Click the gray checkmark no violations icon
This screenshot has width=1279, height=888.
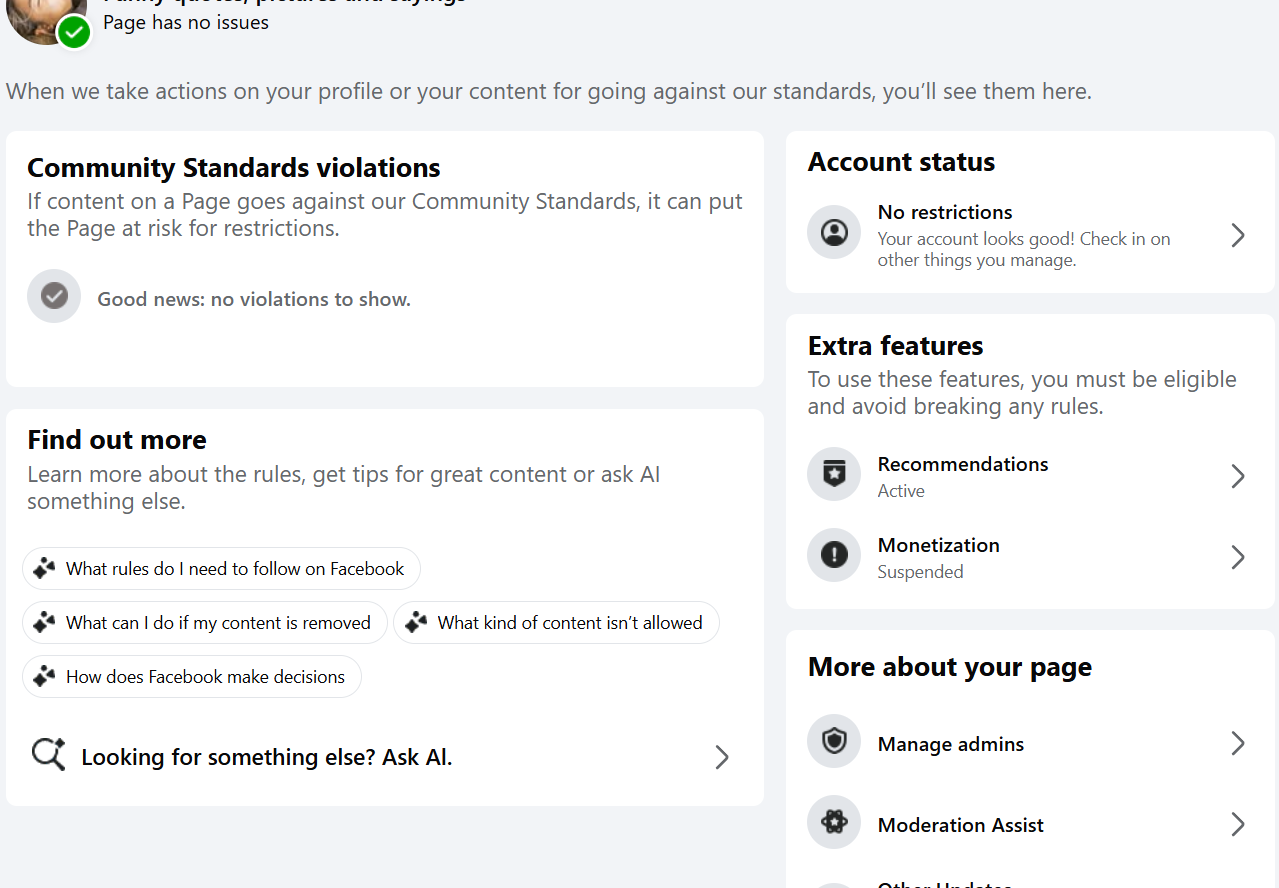click(54, 296)
